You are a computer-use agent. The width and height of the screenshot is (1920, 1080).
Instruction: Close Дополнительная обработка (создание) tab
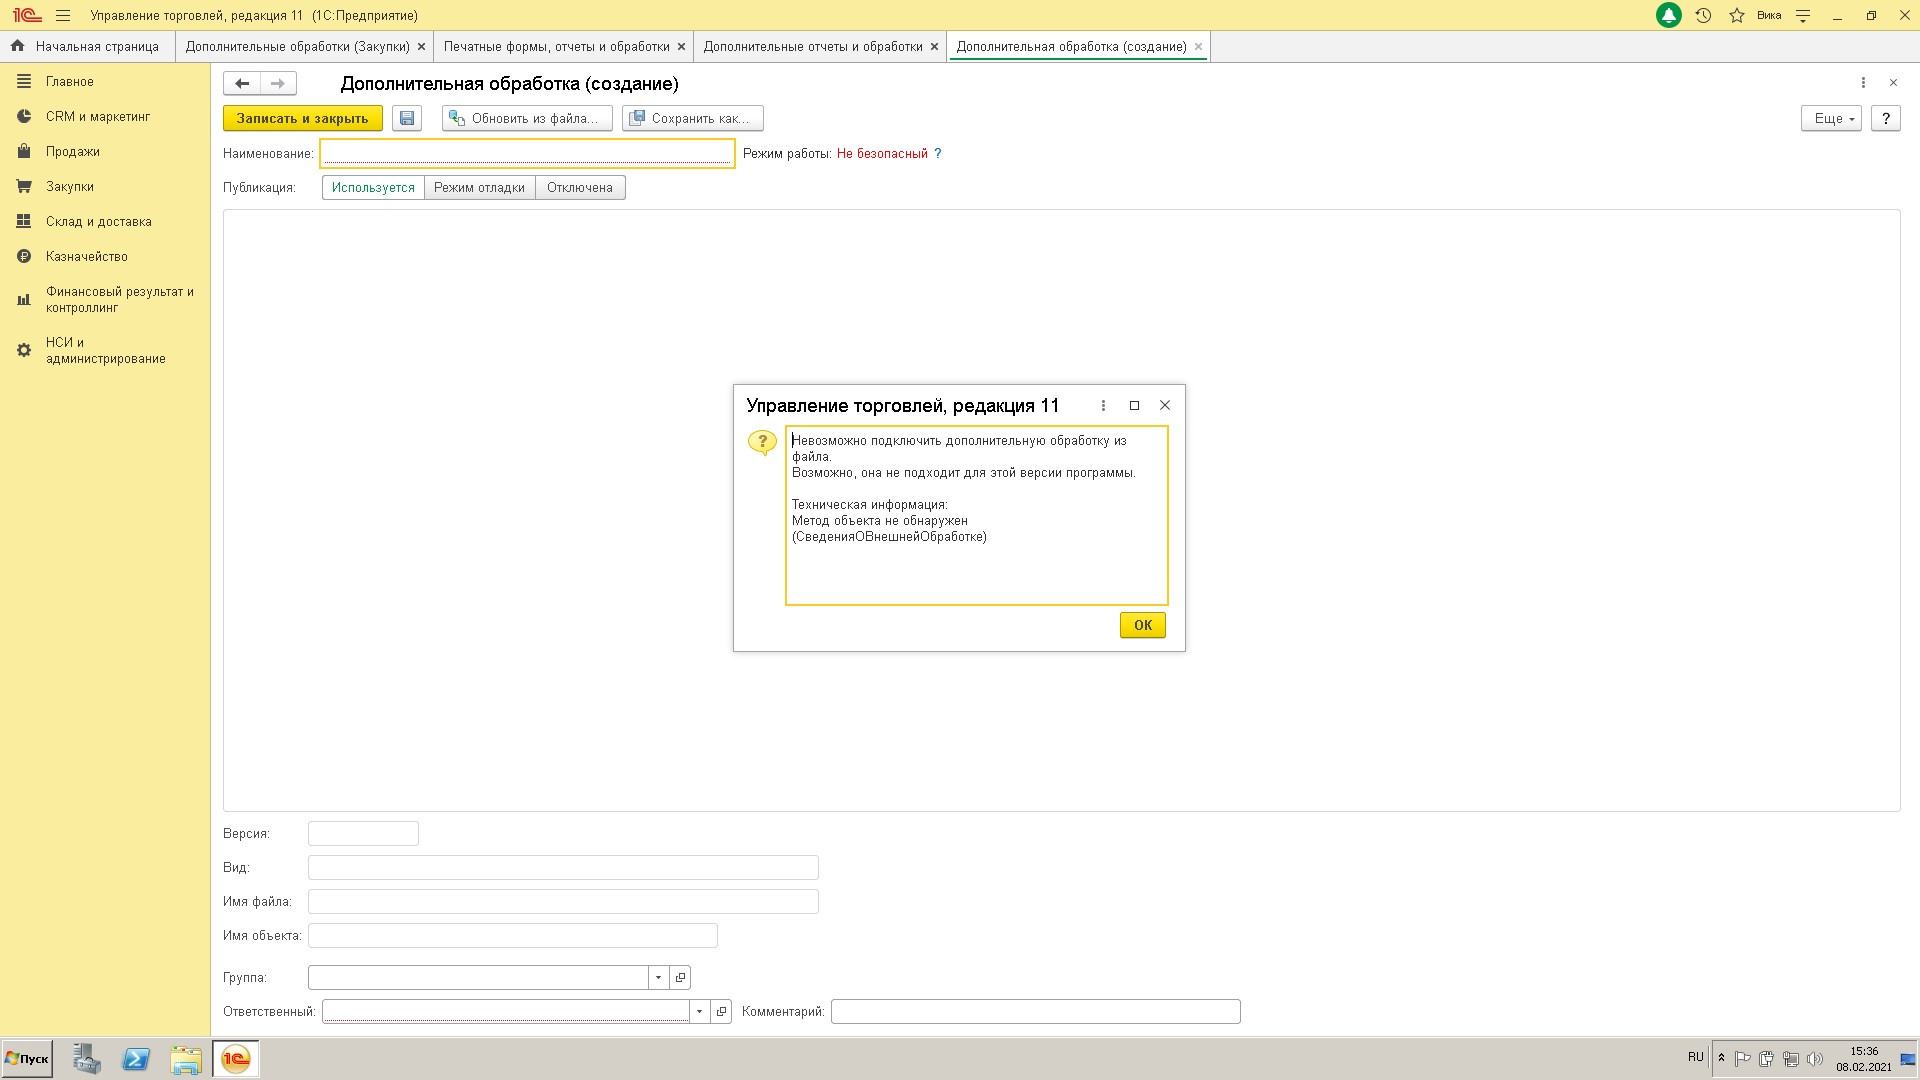(1198, 46)
